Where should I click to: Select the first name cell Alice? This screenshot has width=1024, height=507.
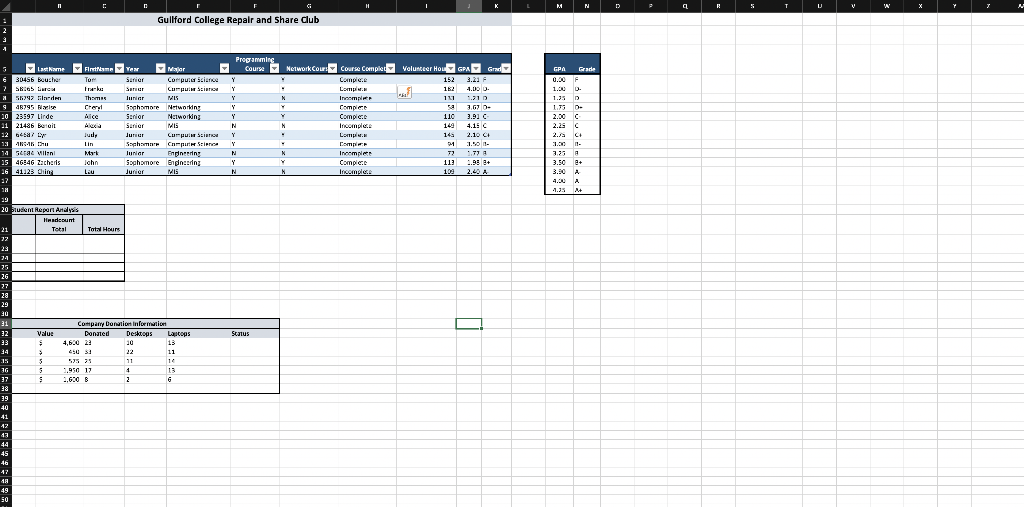click(104, 116)
